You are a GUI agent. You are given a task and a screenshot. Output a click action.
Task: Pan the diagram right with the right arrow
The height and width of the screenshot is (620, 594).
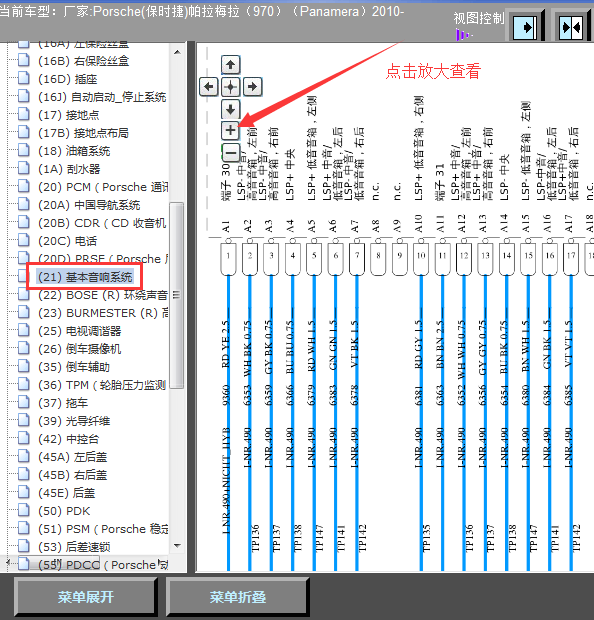coord(252,87)
